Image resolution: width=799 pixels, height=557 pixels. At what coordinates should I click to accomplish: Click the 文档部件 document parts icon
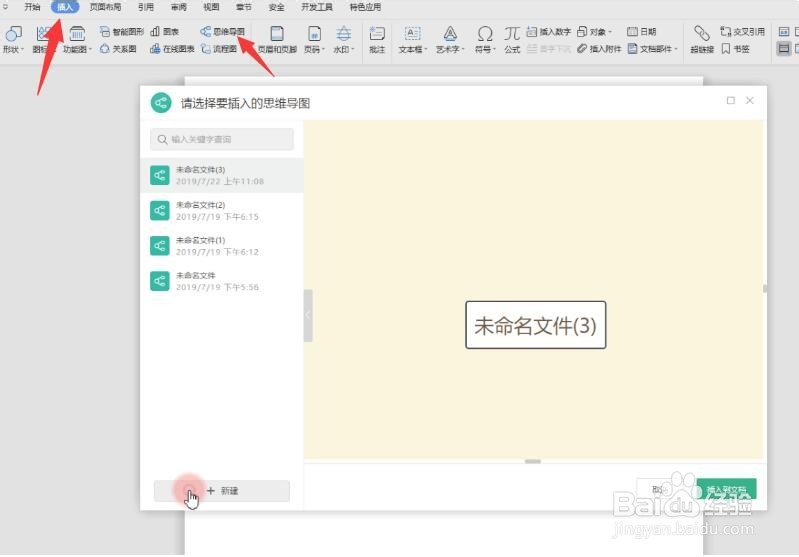coord(633,49)
